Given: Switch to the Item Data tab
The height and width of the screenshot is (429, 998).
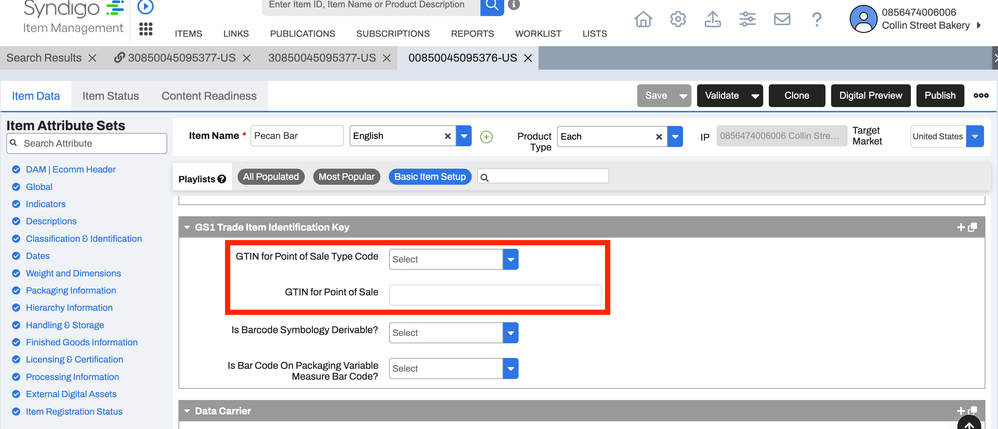Looking at the screenshot, I should (36, 96).
